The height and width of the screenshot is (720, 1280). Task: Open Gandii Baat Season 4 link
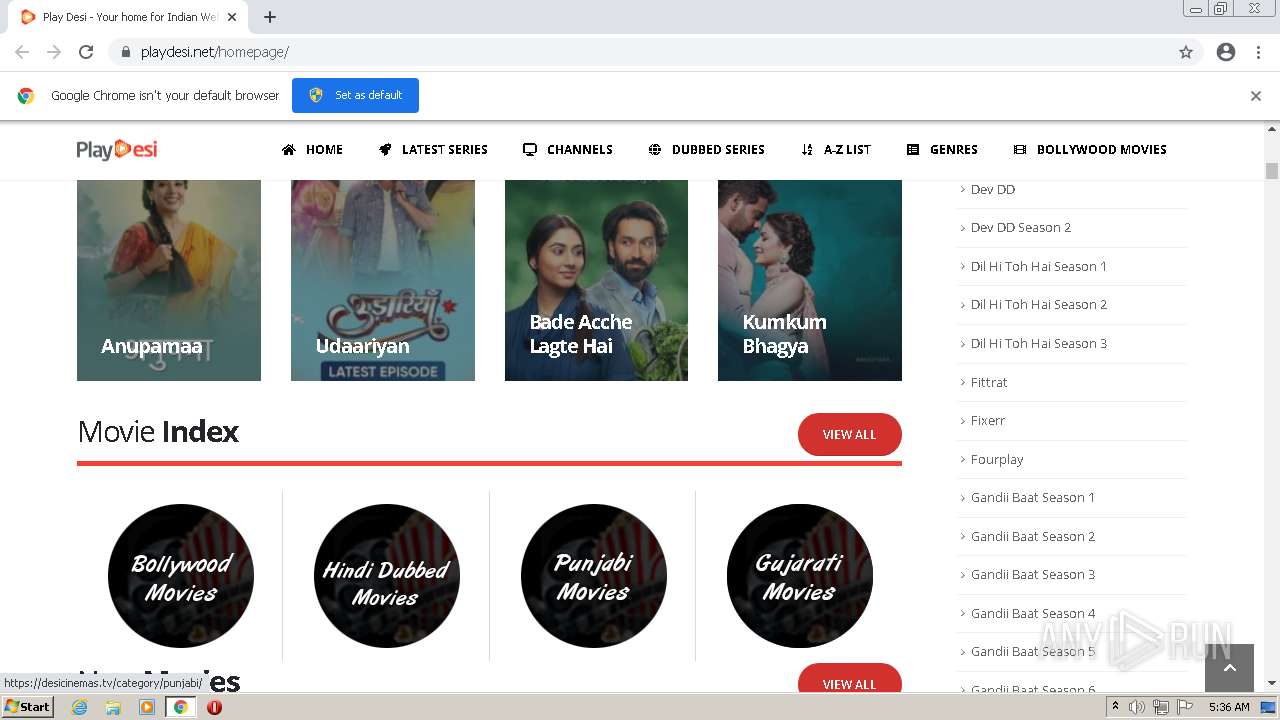pyautogui.click(x=1033, y=613)
